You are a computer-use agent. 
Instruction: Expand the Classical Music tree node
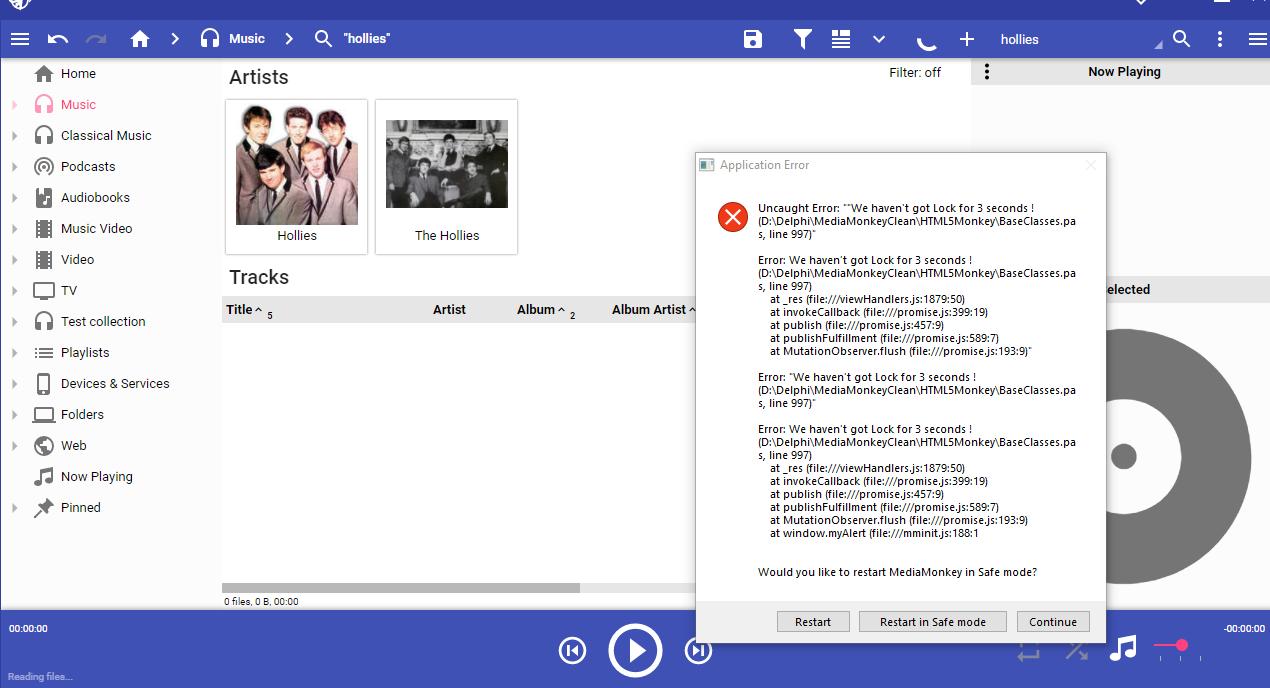[x=15, y=136]
